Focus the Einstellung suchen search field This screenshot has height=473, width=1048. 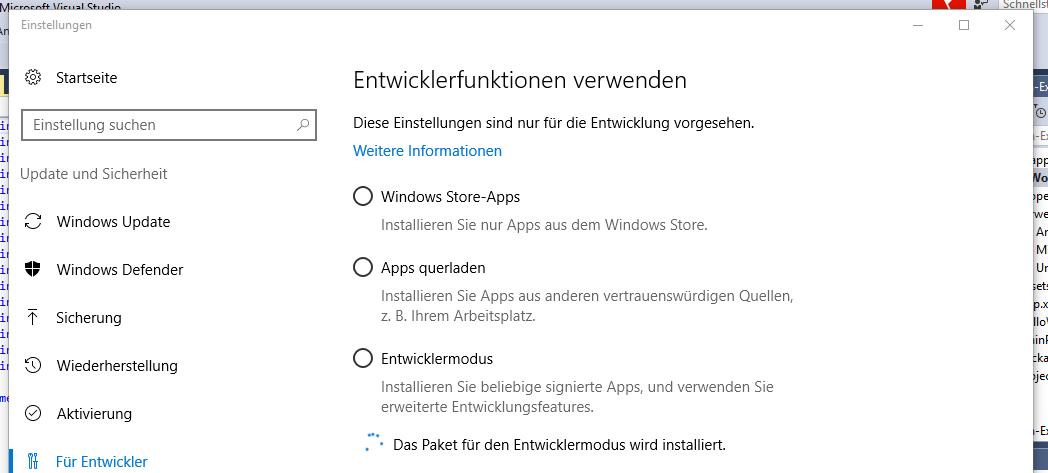click(160, 125)
